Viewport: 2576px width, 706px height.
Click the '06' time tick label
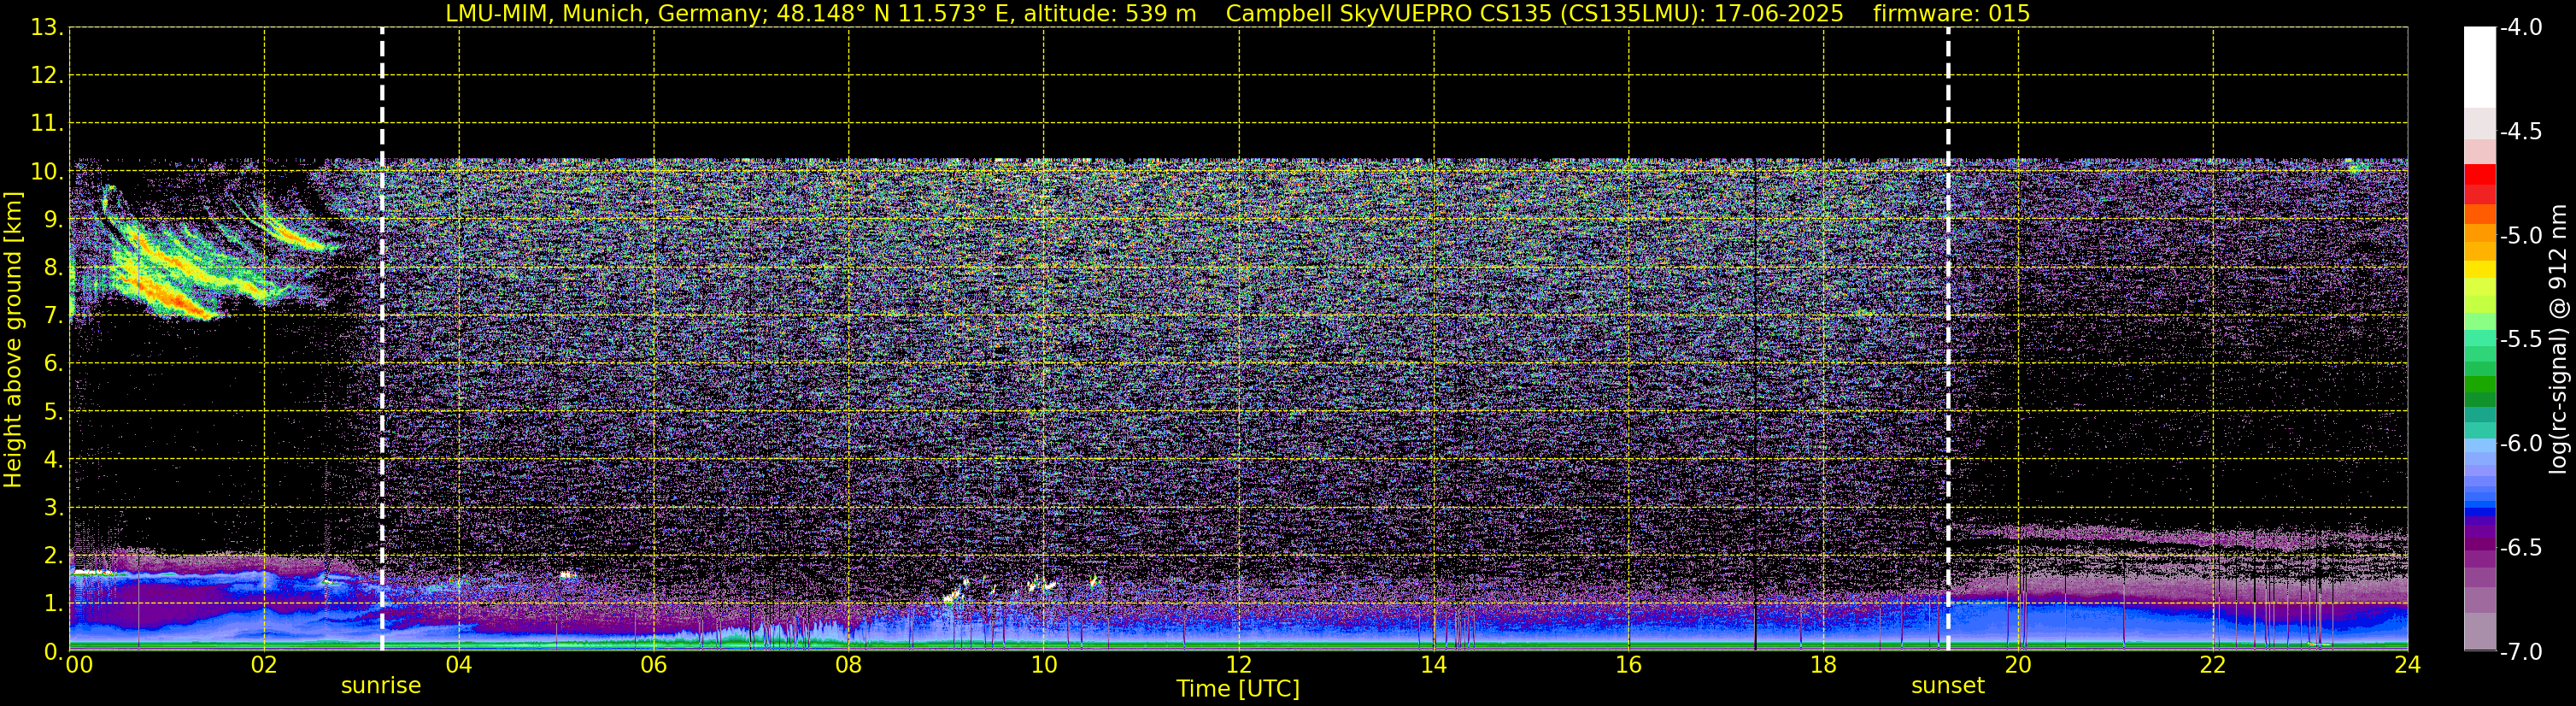tap(654, 665)
